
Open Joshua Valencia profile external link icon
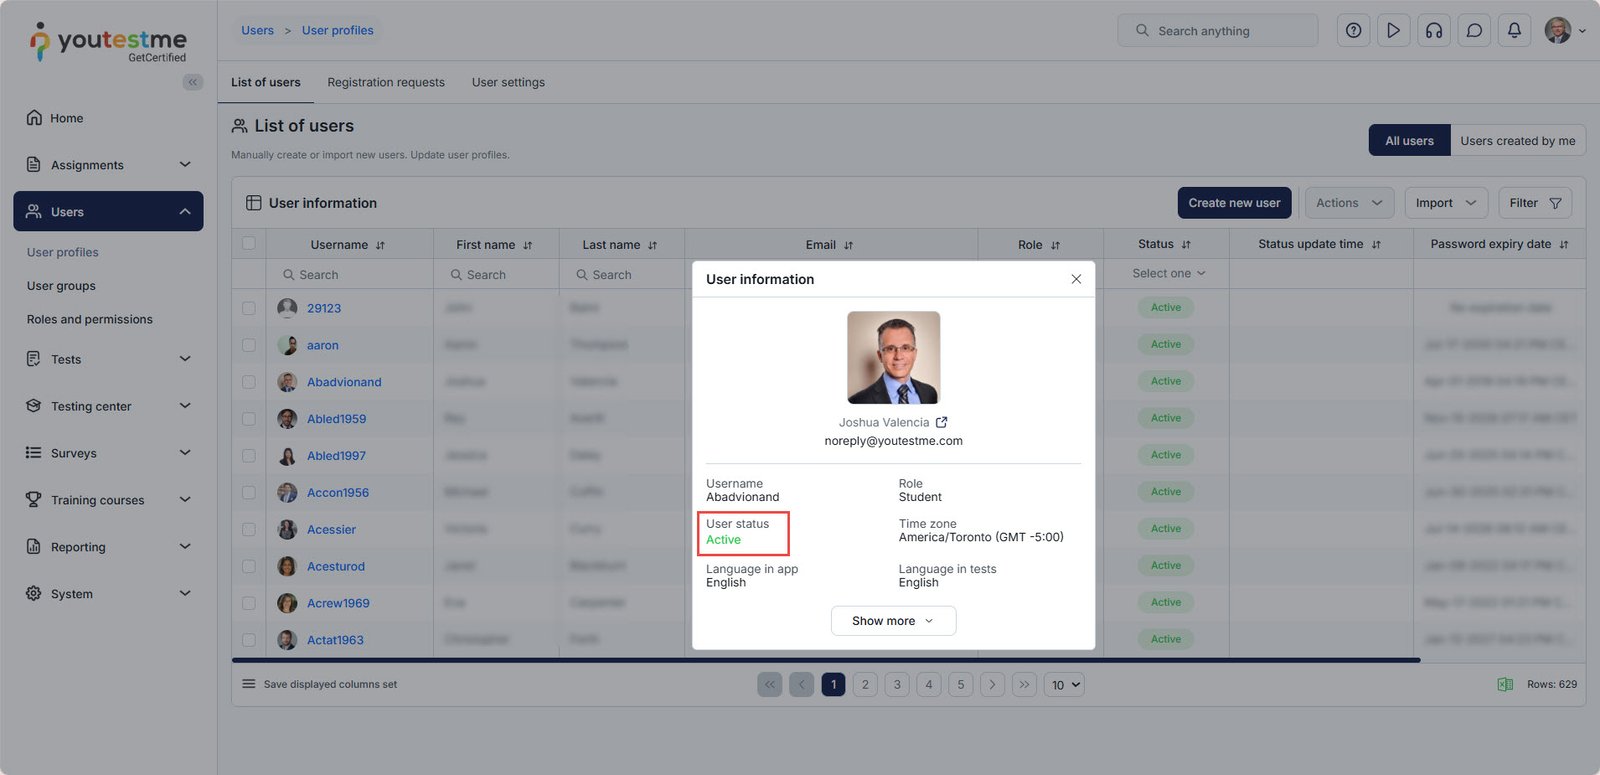[x=941, y=423]
